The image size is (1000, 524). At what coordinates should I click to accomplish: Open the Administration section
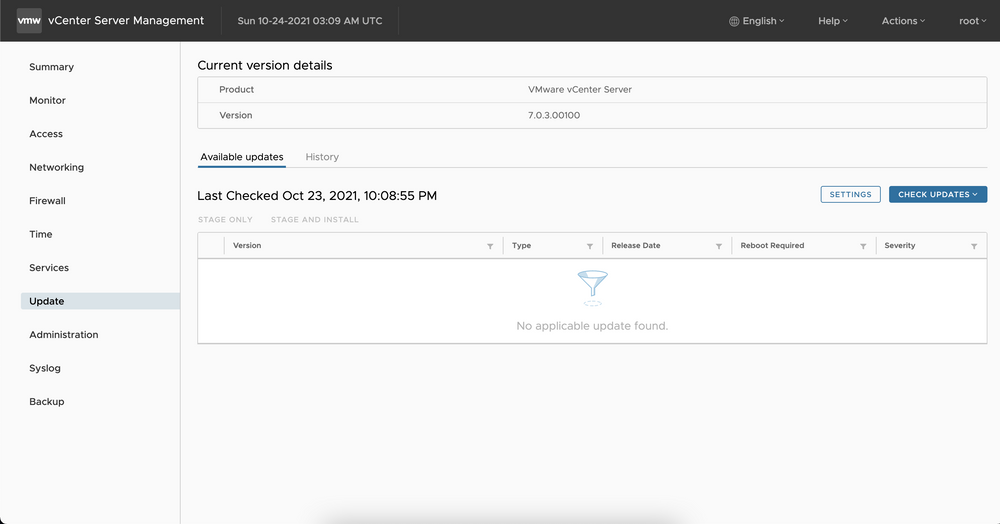[x=64, y=335]
